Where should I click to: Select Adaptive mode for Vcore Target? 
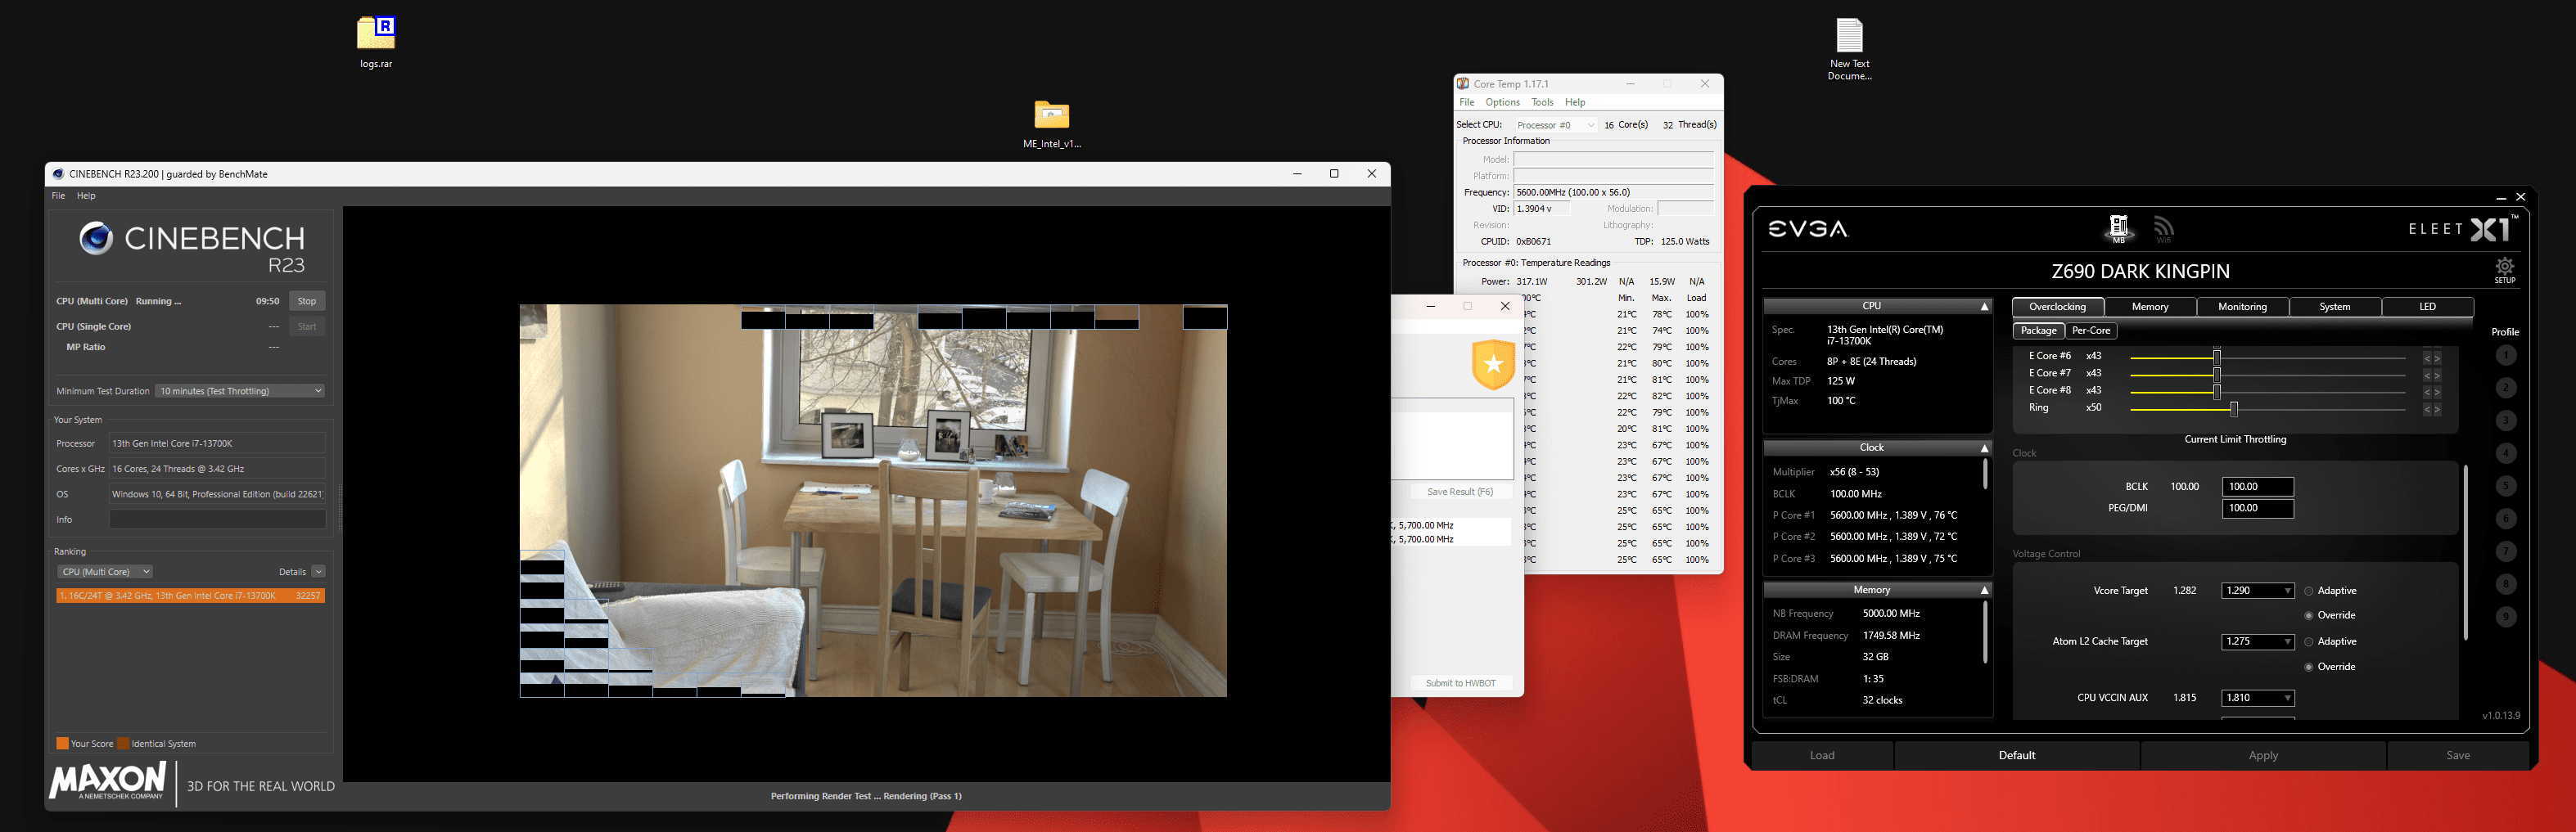pyautogui.click(x=2309, y=591)
